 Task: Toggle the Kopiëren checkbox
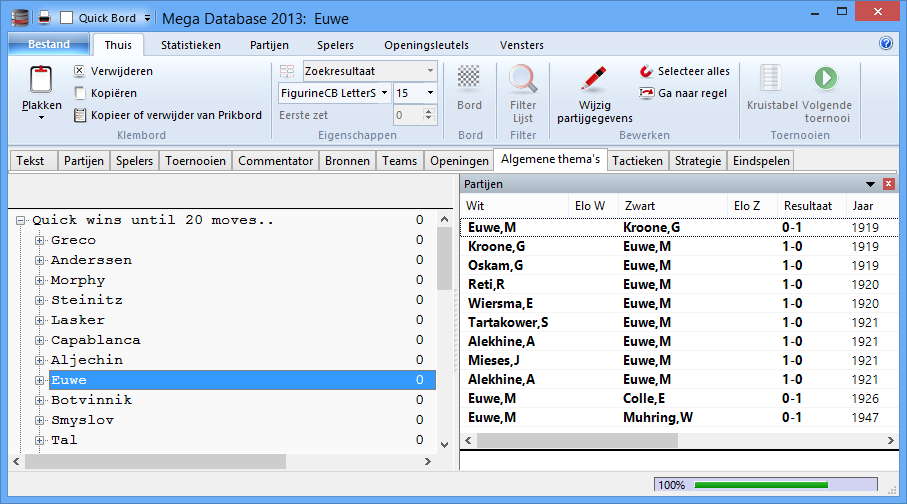pyautogui.click(x=80, y=93)
